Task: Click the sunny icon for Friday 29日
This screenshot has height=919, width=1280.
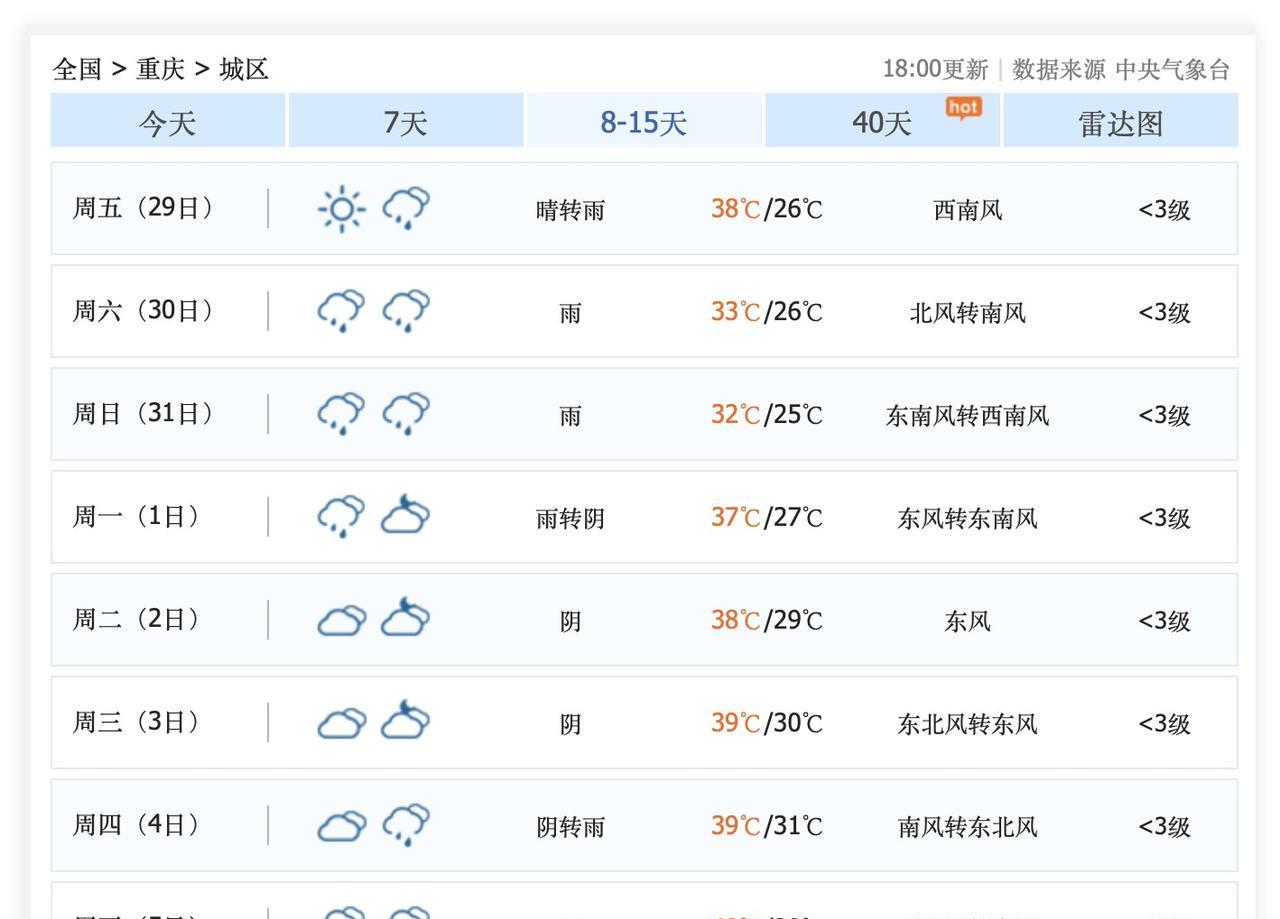Action: click(341, 209)
